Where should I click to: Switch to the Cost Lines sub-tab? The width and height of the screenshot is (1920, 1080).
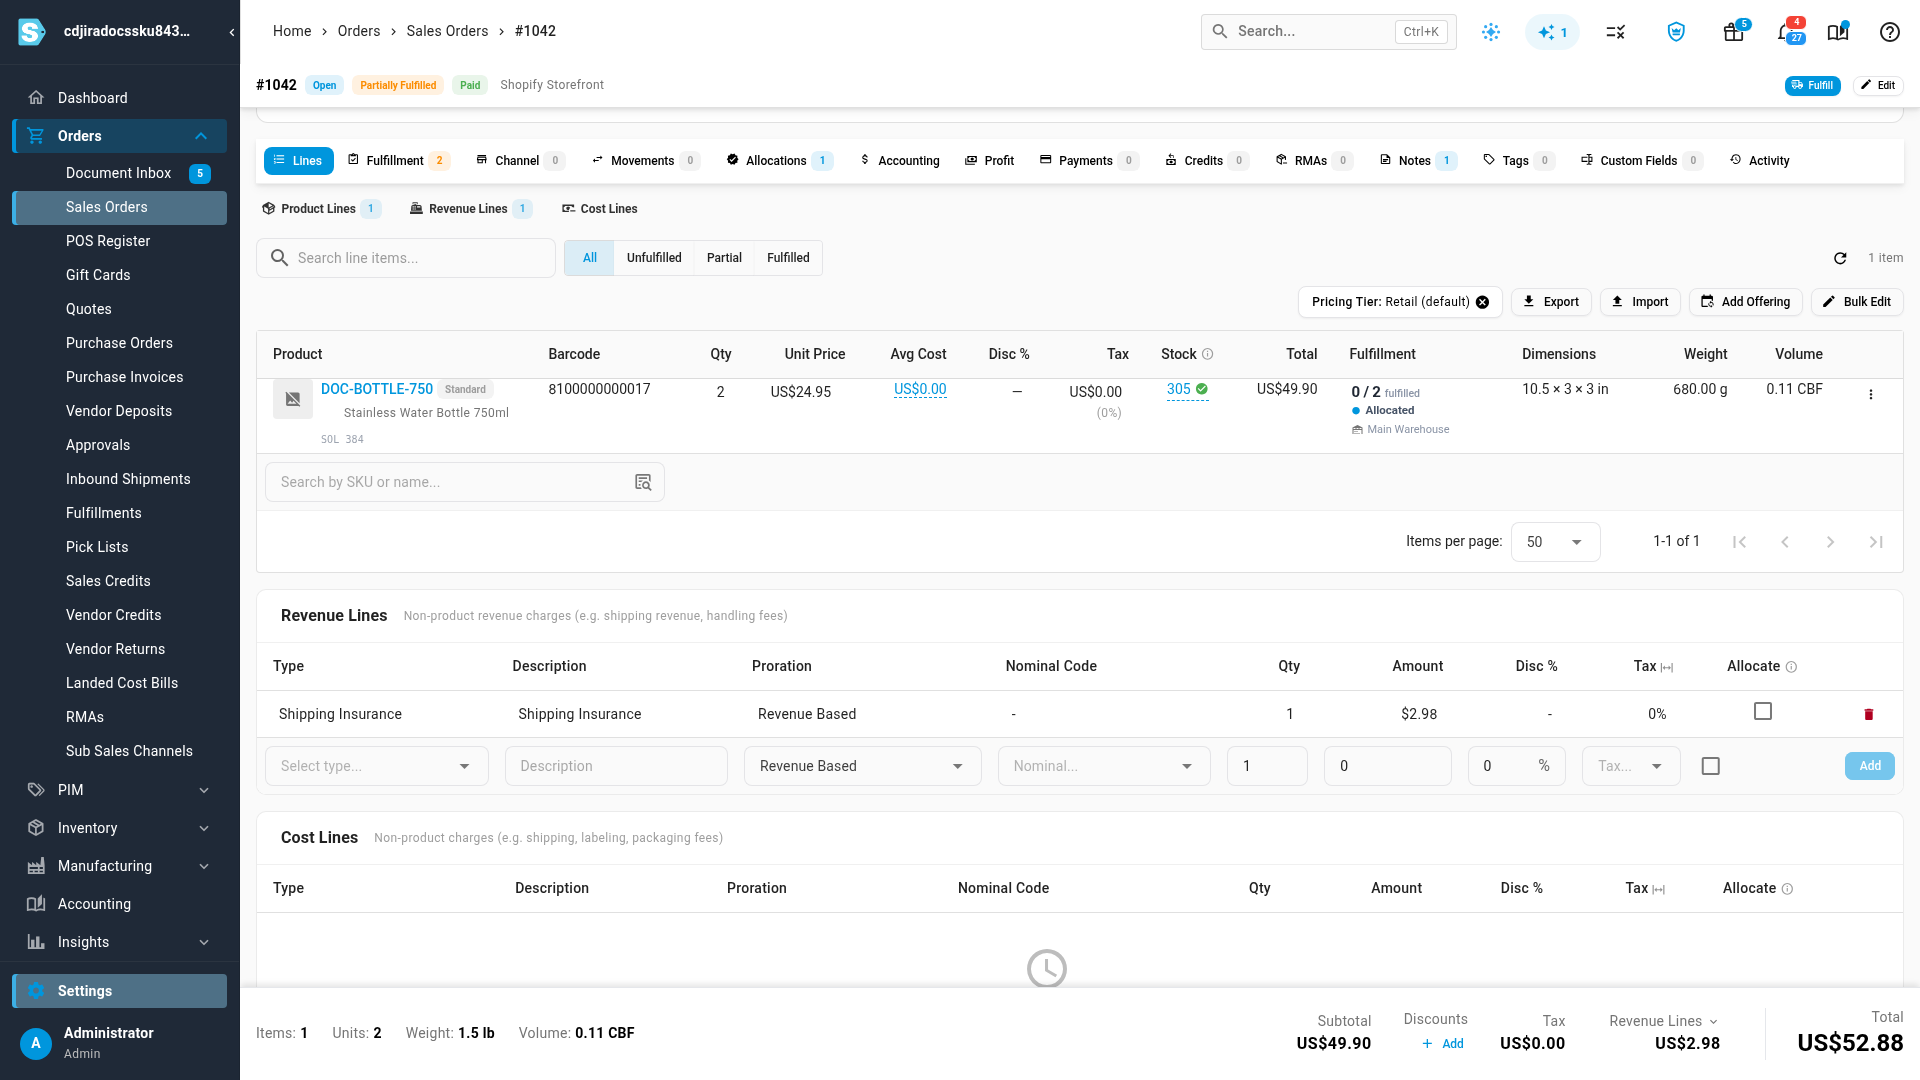[599, 209]
